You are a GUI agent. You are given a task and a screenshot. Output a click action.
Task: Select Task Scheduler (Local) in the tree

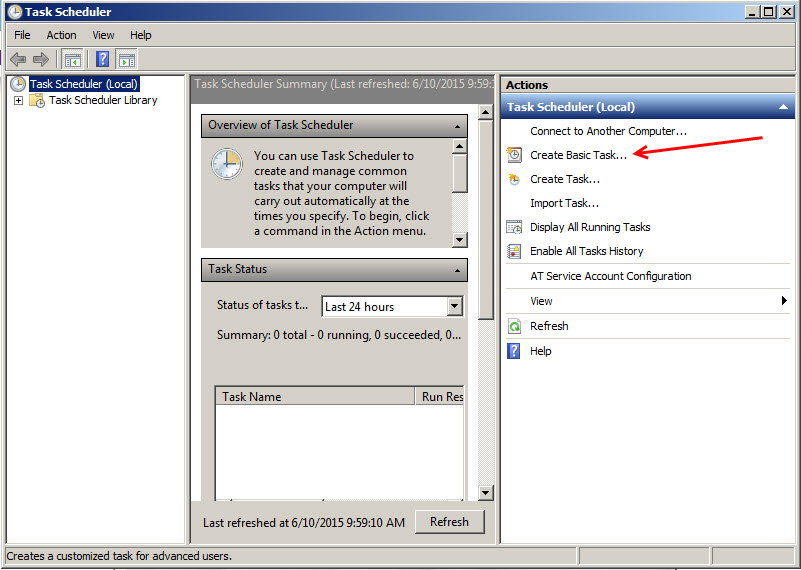coord(84,84)
